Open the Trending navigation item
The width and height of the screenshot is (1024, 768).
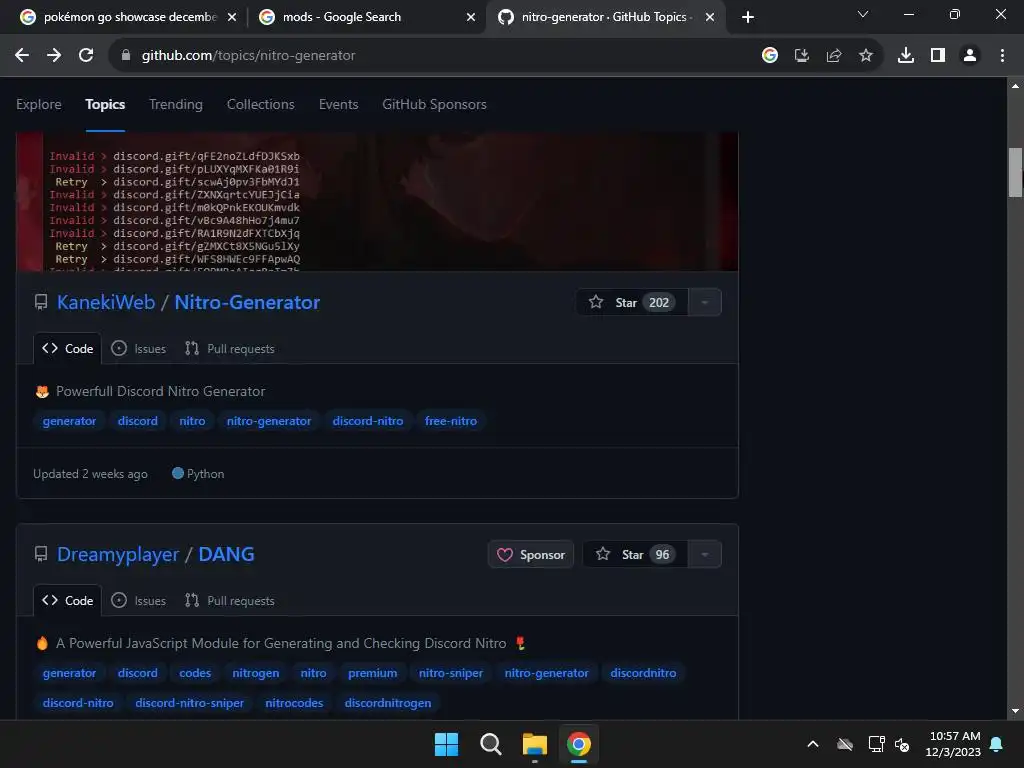(x=176, y=104)
